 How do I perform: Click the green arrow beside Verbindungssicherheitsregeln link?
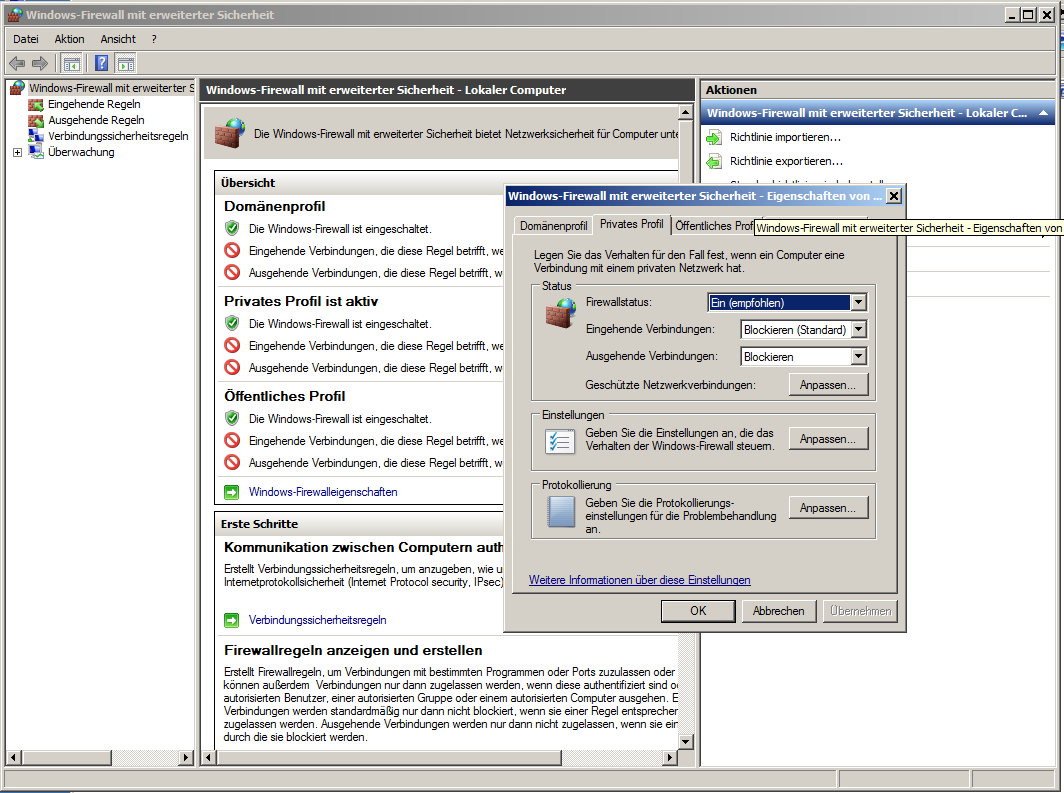tap(232, 620)
